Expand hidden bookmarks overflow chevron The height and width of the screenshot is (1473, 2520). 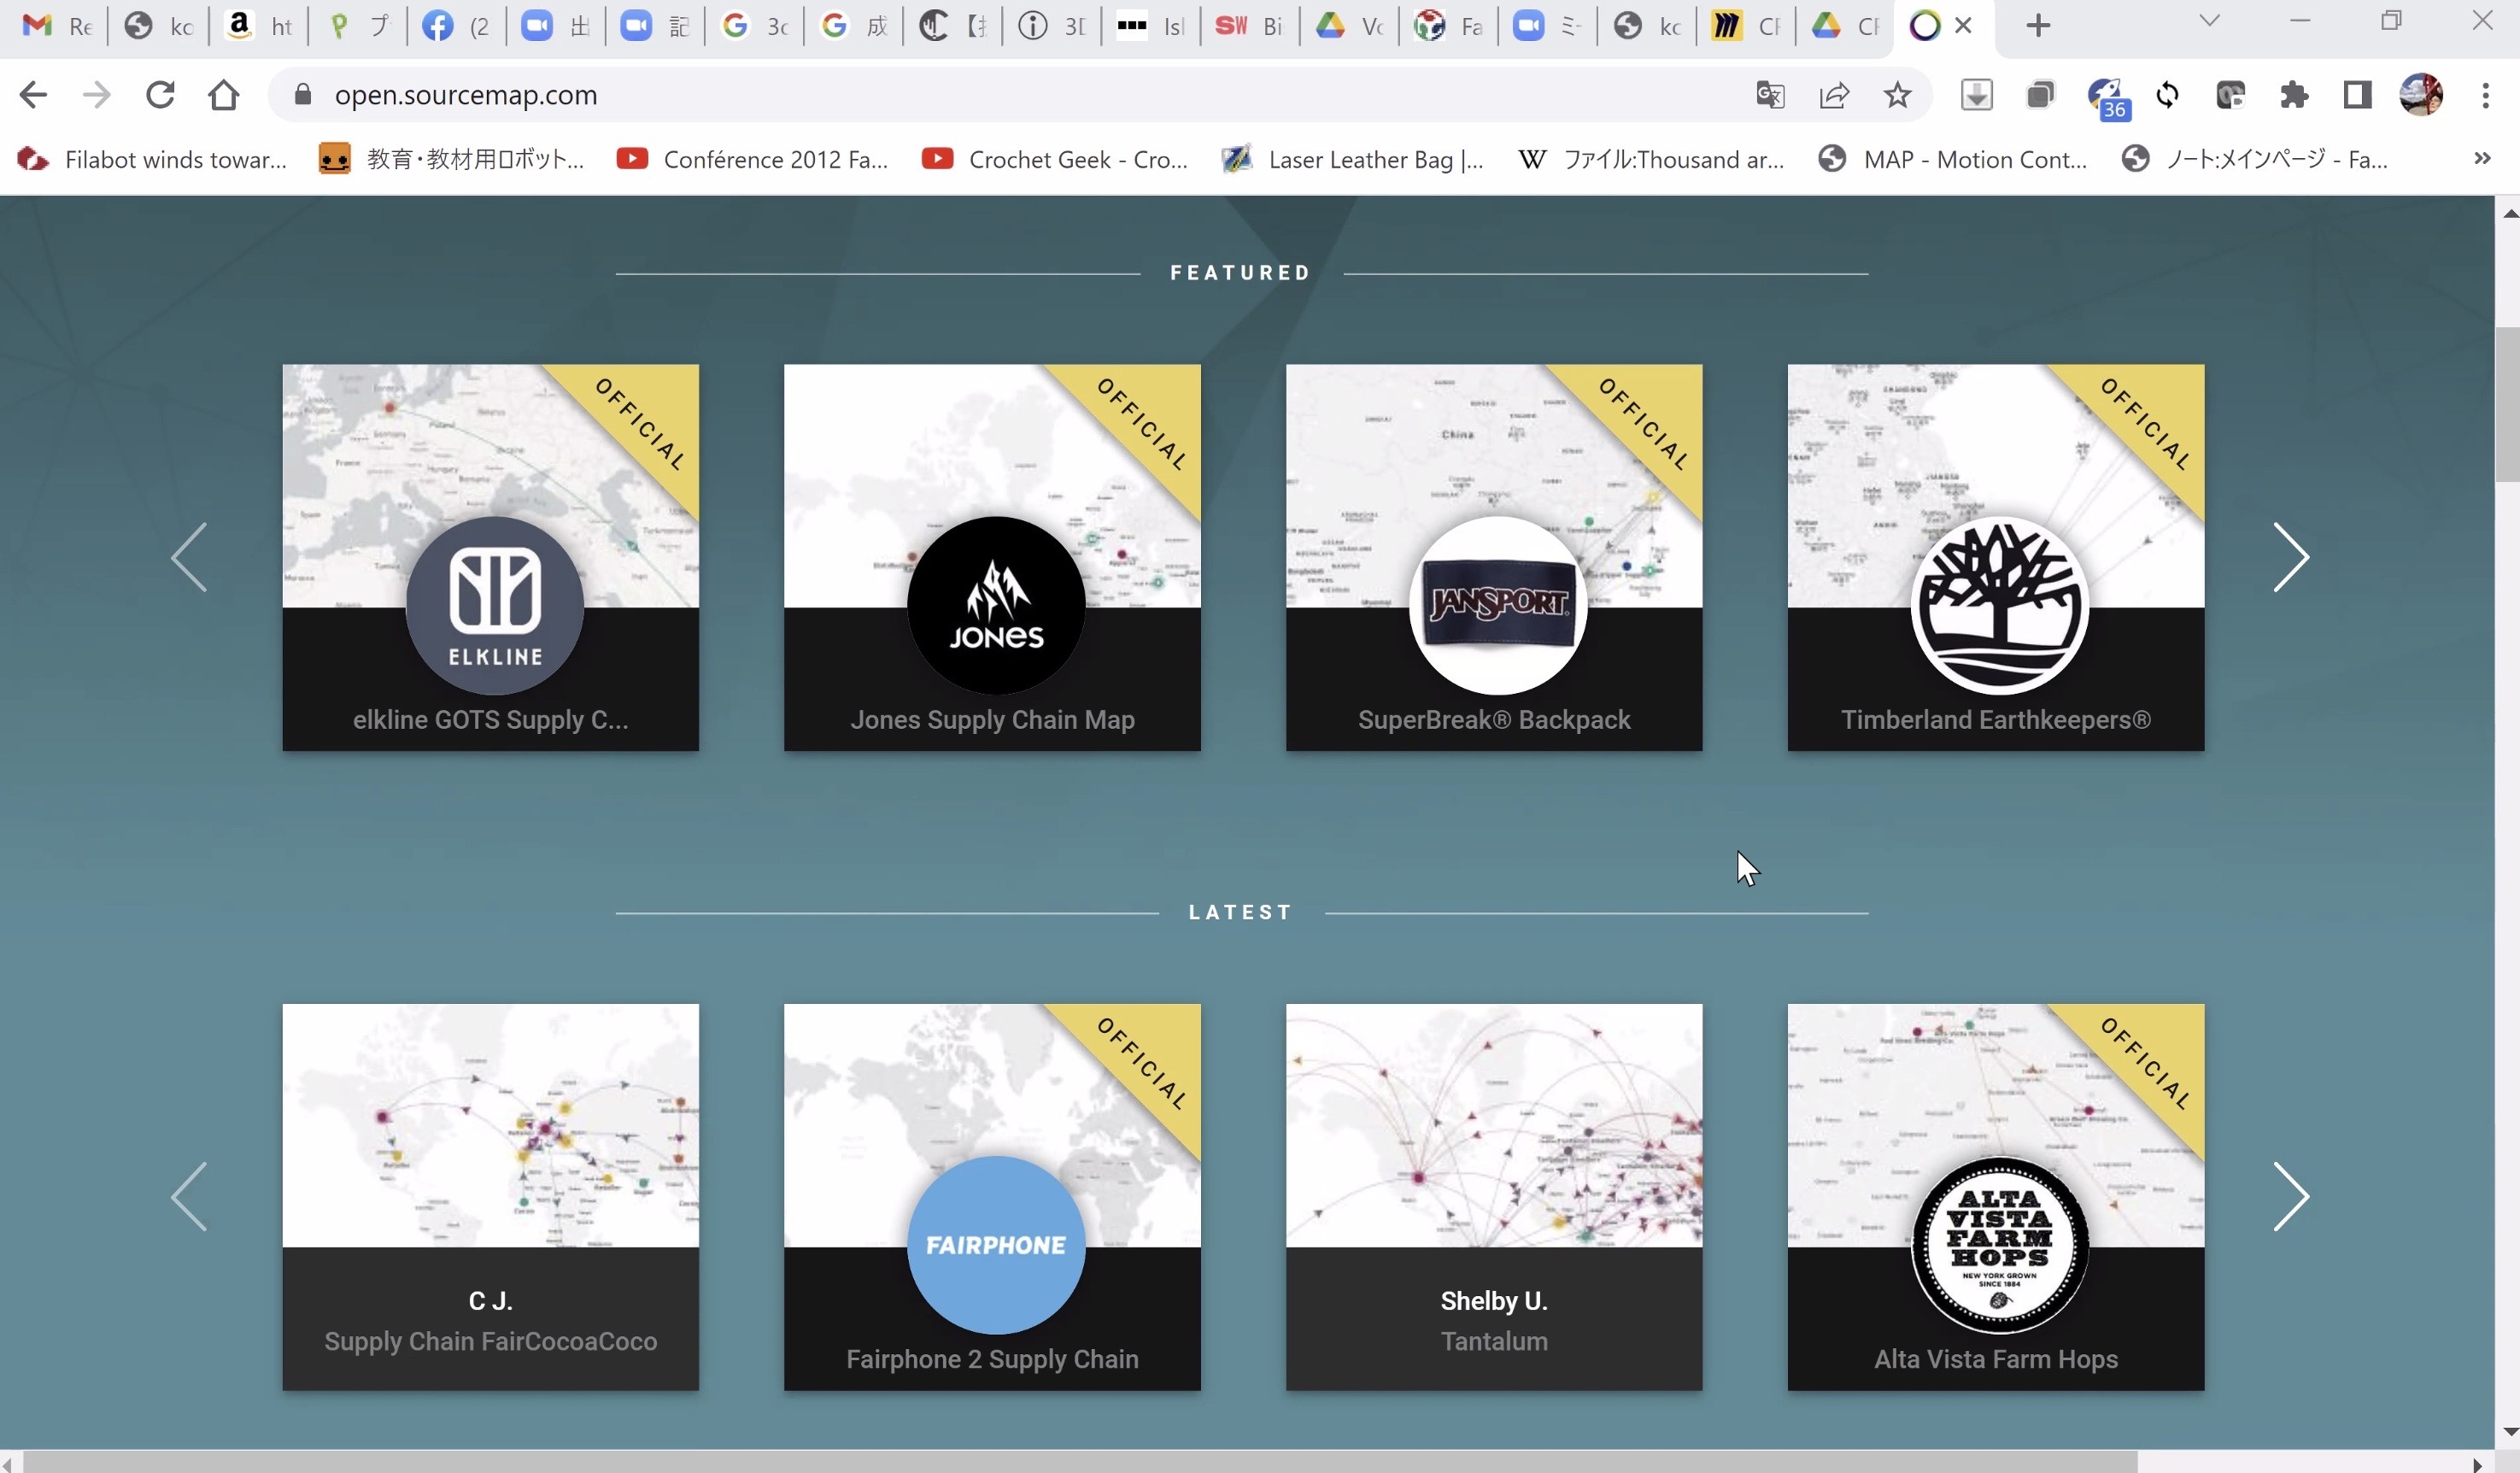pyautogui.click(x=2482, y=159)
